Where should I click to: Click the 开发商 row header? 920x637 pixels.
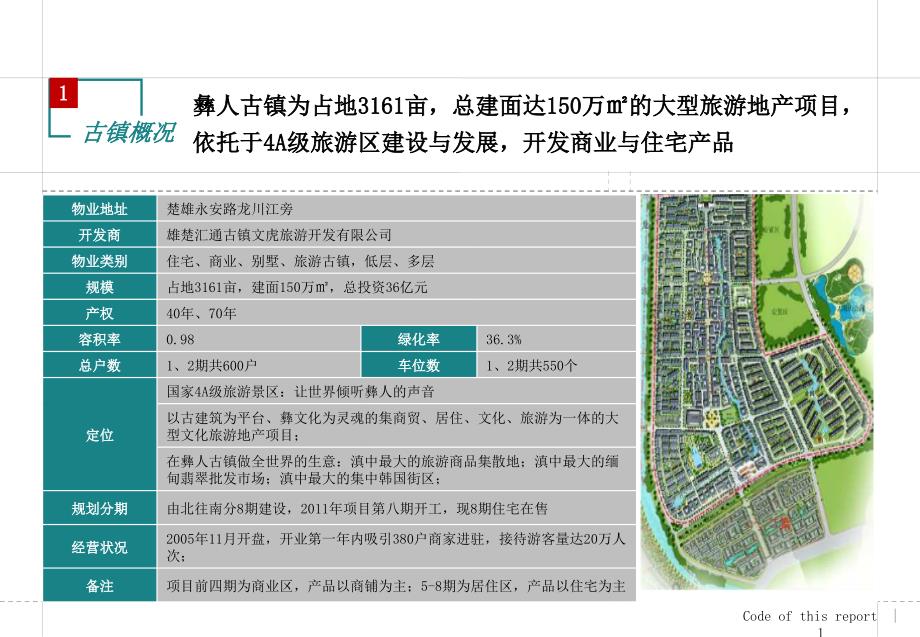[99, 235]
